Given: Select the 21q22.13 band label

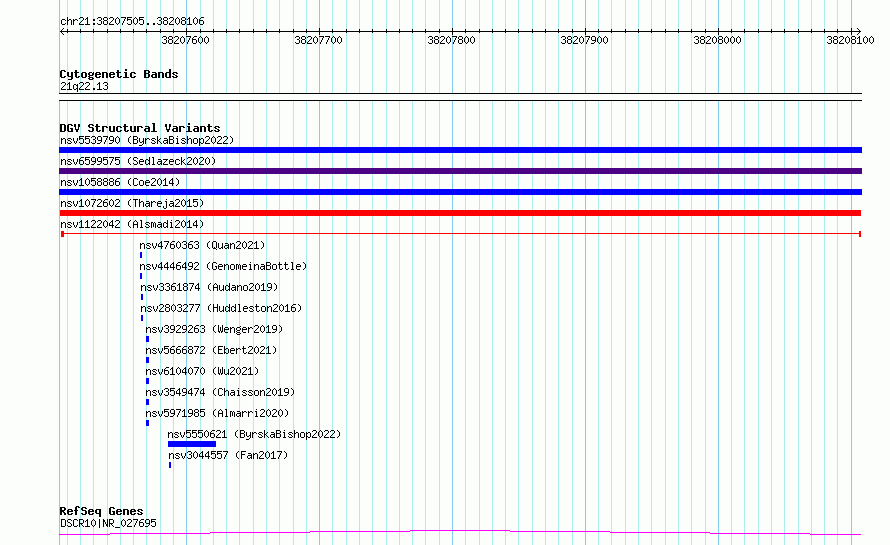Looking at the screenshot, I should pyautogui.click(x=84, y=86).
